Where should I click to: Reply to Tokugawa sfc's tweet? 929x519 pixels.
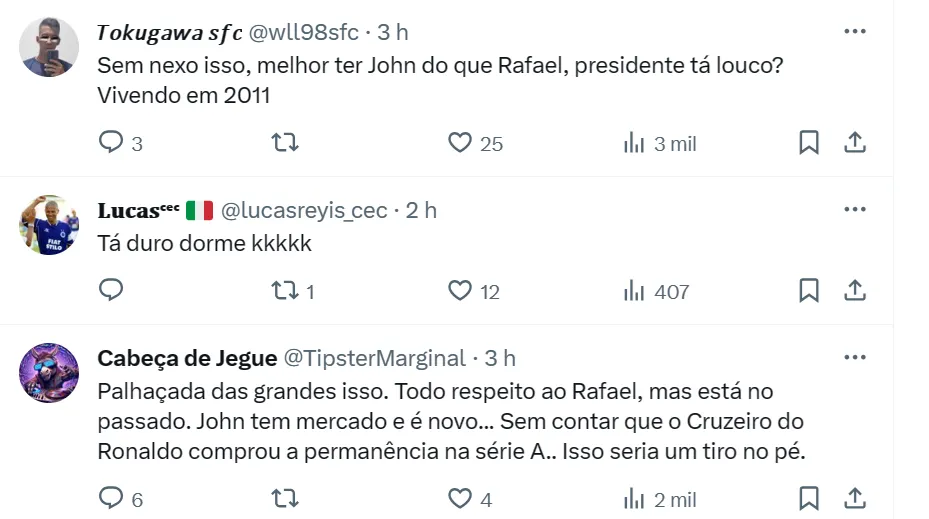(x=110, y=143)
